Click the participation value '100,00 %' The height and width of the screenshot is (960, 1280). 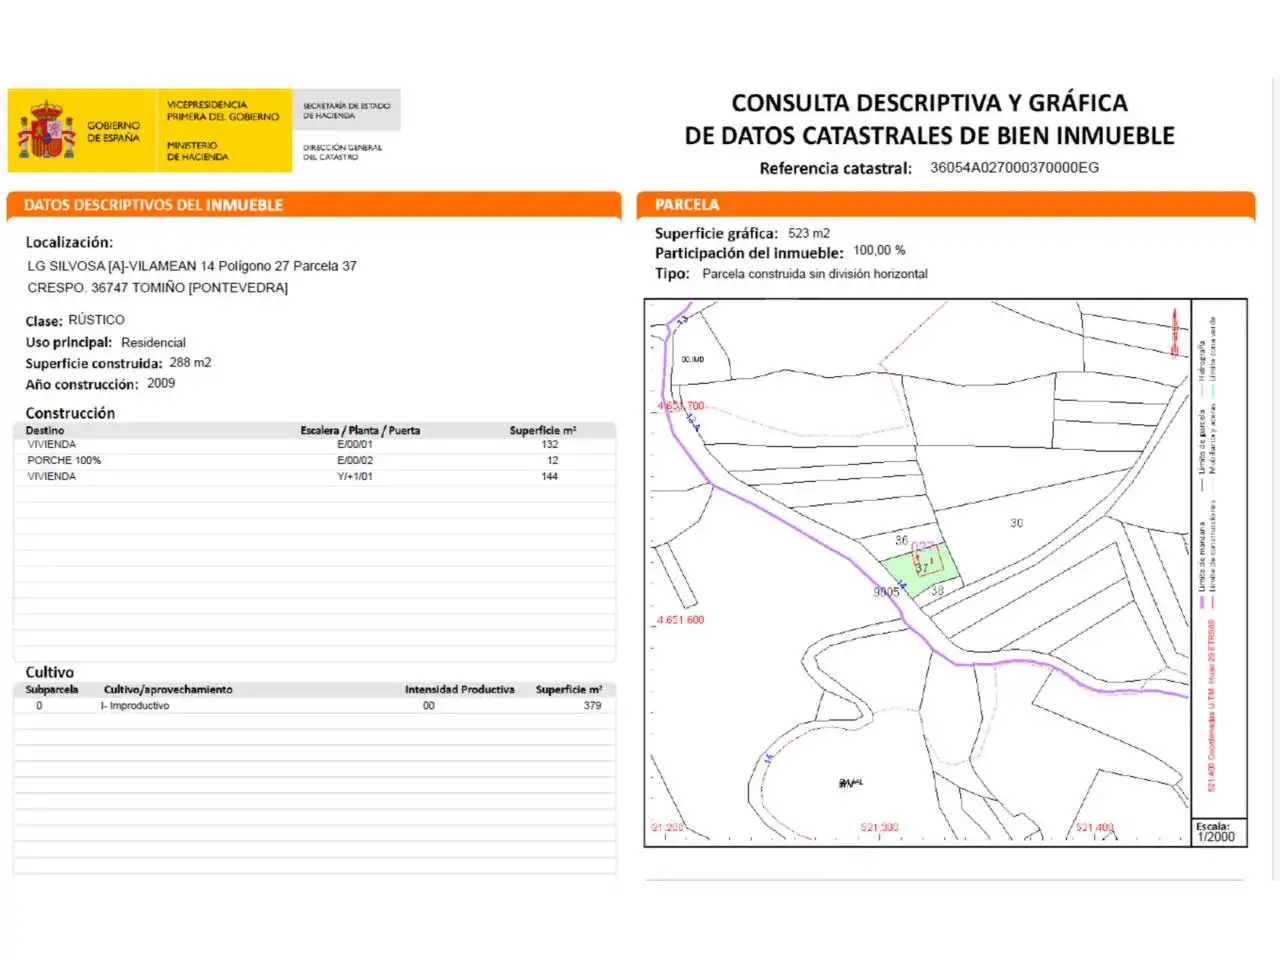click(x=879, y=250)
